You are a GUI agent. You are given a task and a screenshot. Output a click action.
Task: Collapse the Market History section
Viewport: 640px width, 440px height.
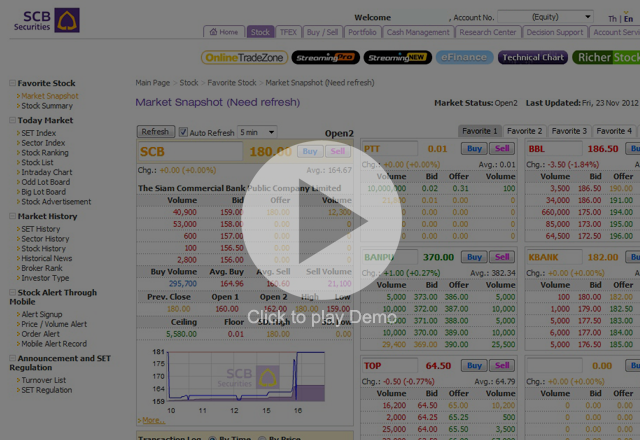tap(13, 216)
